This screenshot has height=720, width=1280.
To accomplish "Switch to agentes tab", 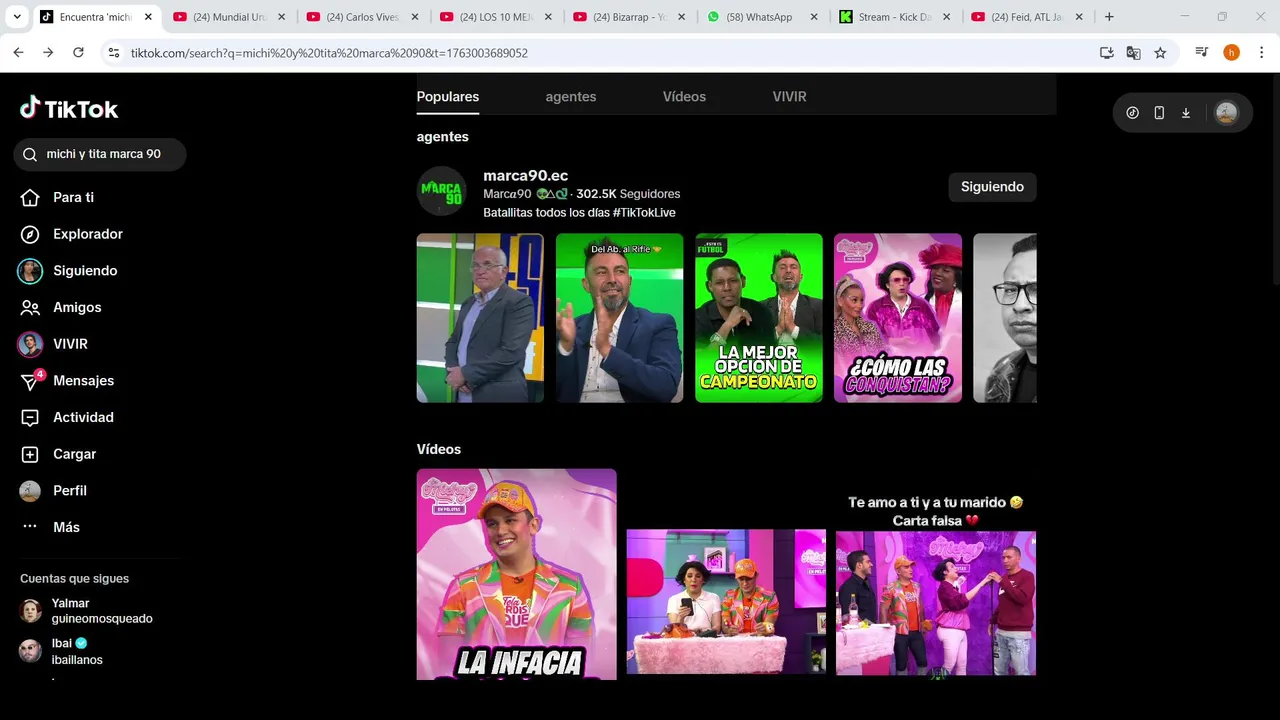I will 571,97.
